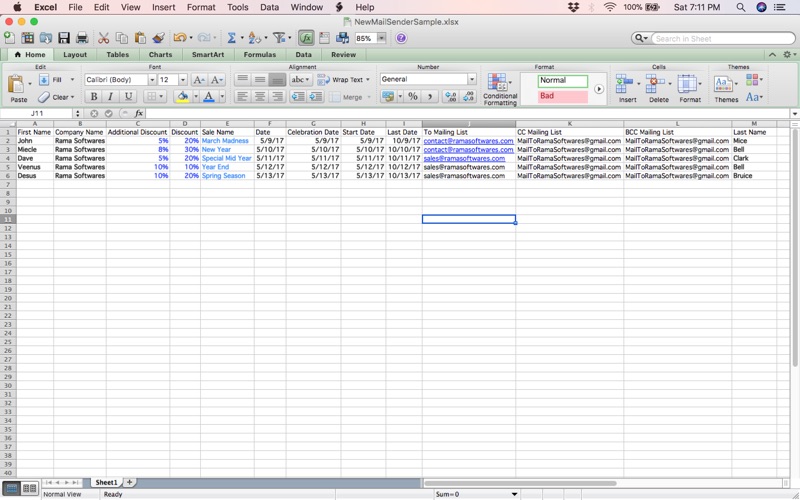The width and height of the screenshot is (800, 500).
Task: Align text left
Action: coord(242,96)
